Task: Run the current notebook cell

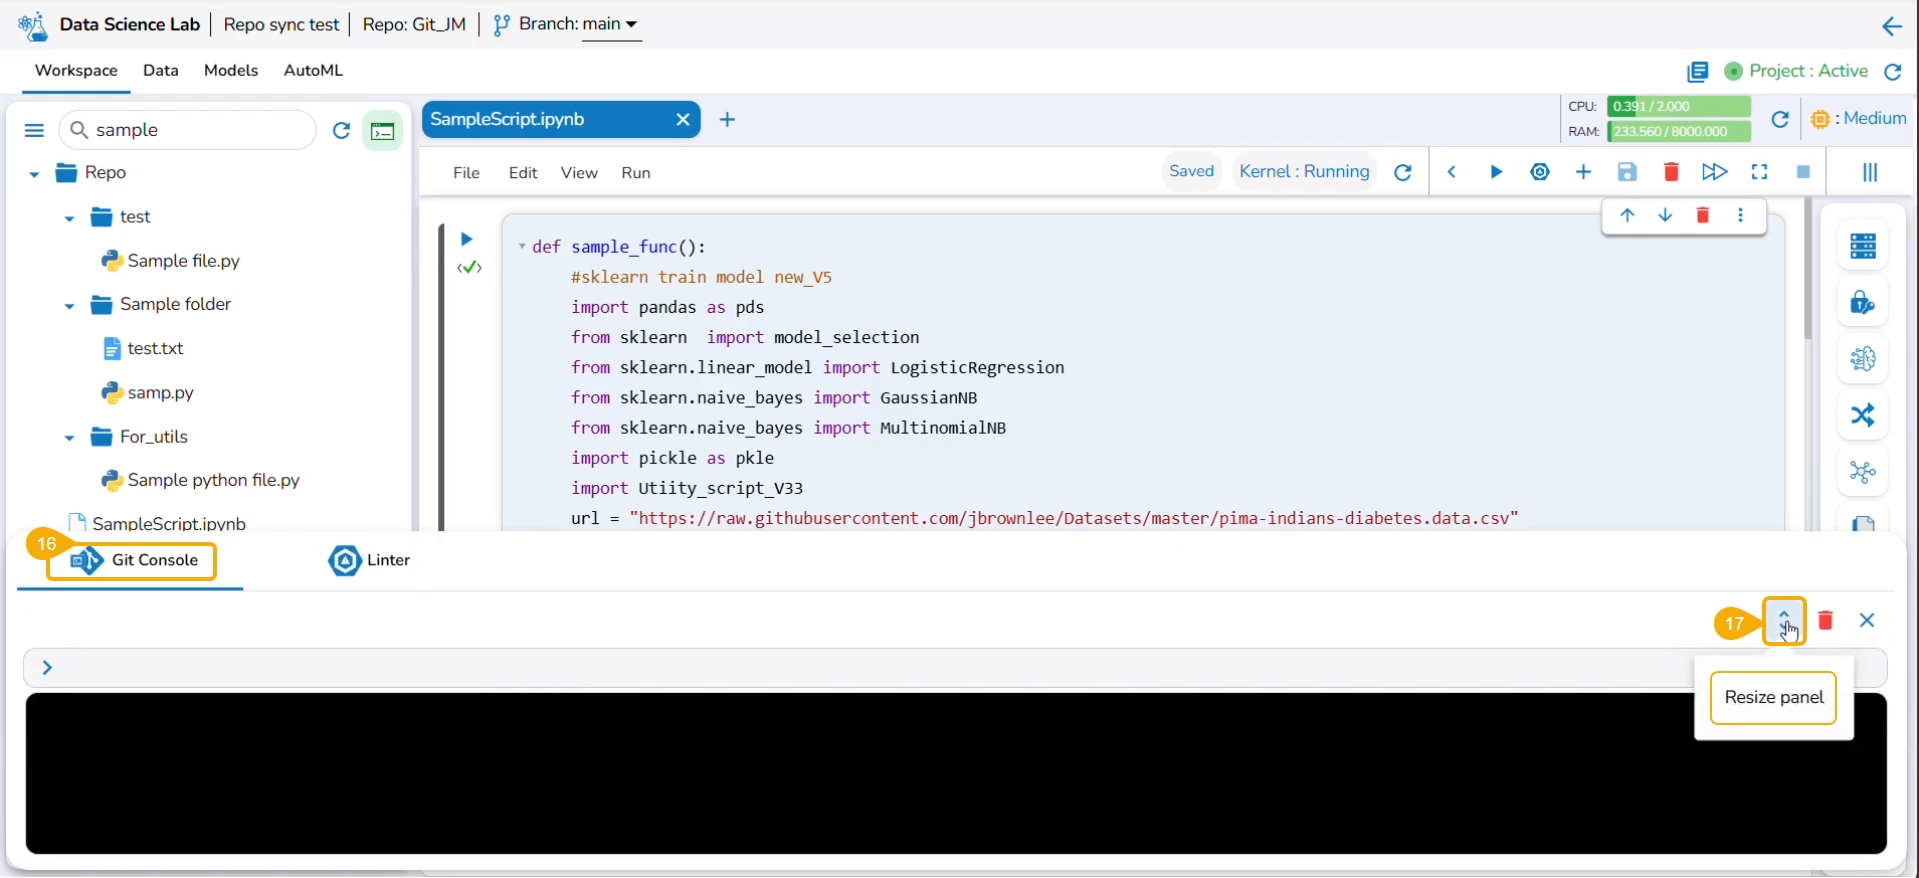Action: tap(1496, 172)
